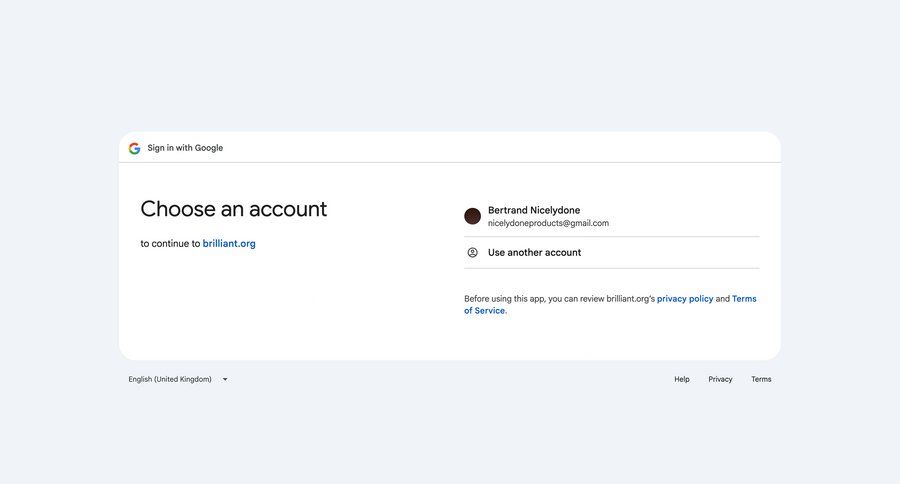Click the Sign in with Google header text
This screenshot has height=484, width=900.
(185, 148)
